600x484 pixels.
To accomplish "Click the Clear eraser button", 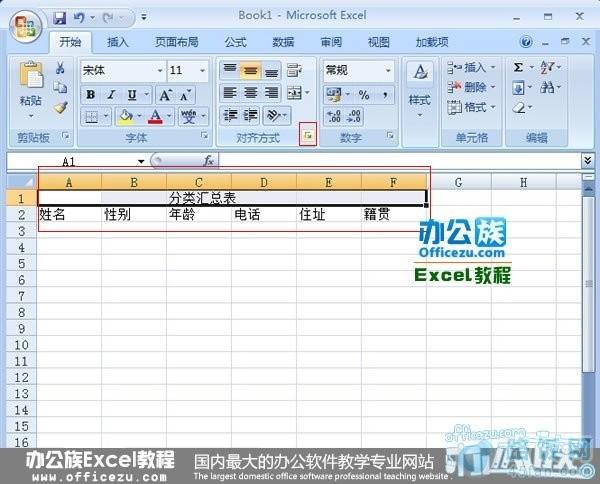I will coord(519,108).
